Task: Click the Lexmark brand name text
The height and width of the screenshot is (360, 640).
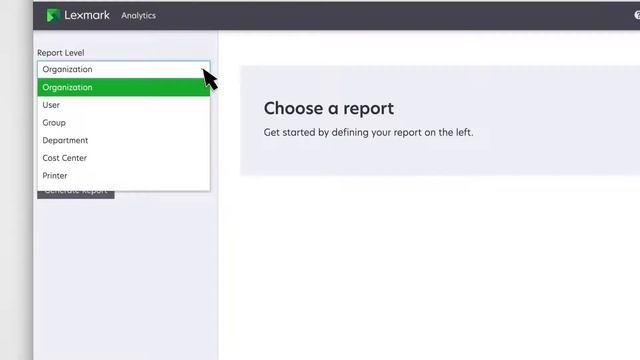Action: [x=87, y=16]
